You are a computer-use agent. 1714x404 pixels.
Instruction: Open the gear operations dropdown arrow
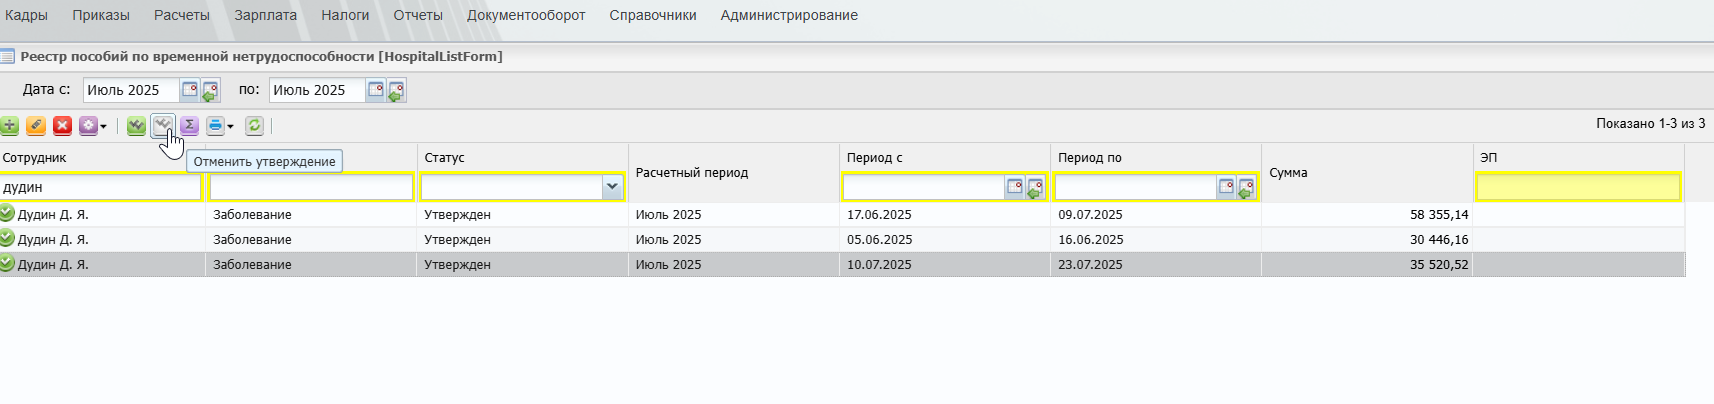(x=103, y=126)
